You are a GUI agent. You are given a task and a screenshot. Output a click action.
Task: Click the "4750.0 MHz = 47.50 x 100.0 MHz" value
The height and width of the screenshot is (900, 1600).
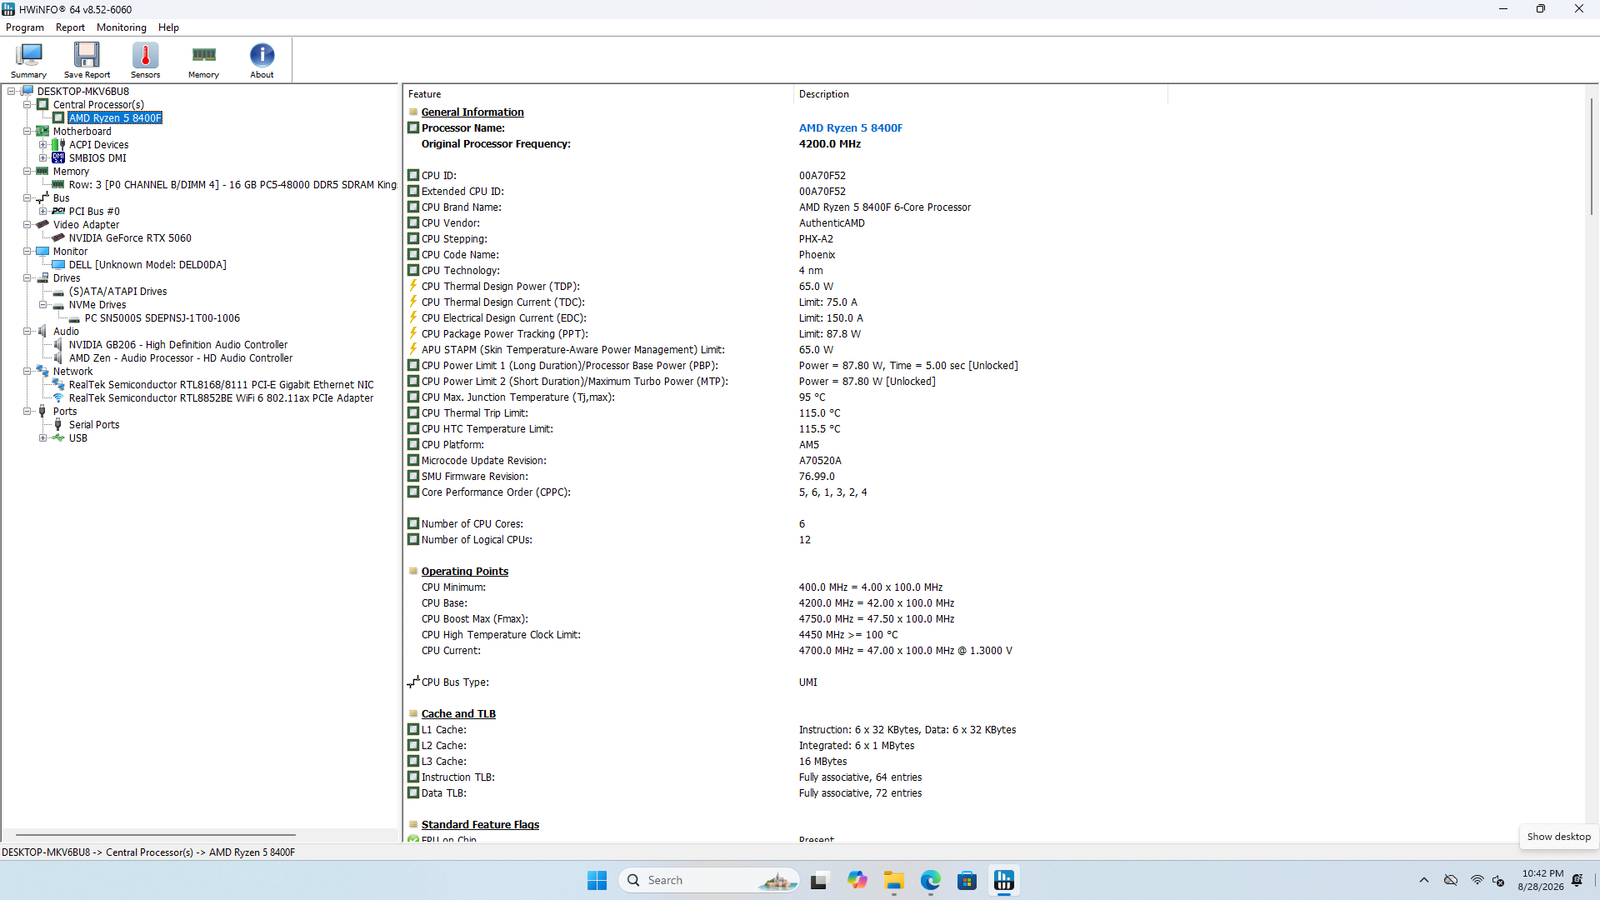tap(877, 619)
